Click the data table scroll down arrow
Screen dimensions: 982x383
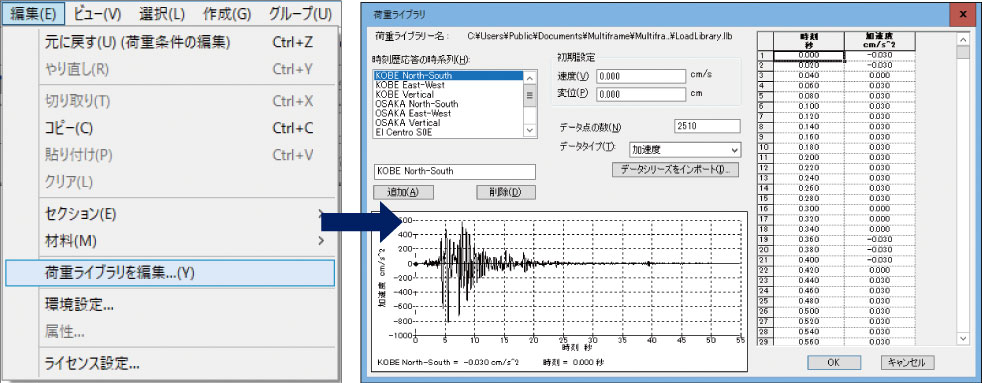[x=964, y=338]
